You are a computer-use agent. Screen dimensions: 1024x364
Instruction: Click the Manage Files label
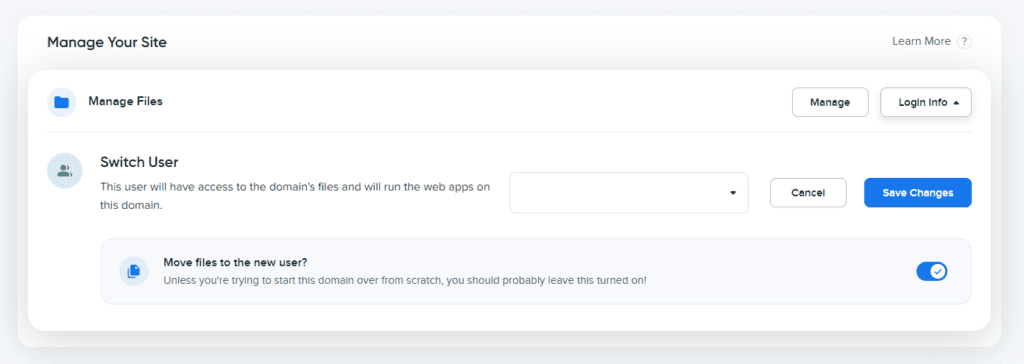[x=125, y=101]
